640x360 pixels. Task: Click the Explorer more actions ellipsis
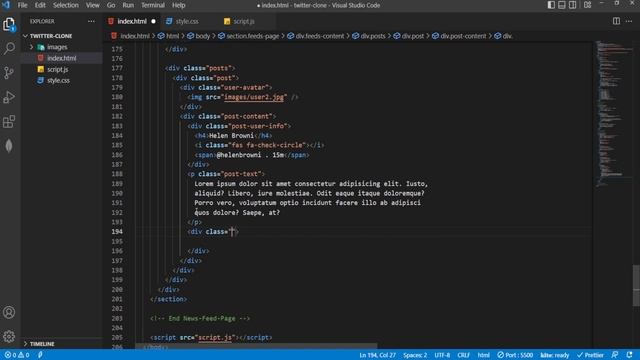click(x=91, y=21)
